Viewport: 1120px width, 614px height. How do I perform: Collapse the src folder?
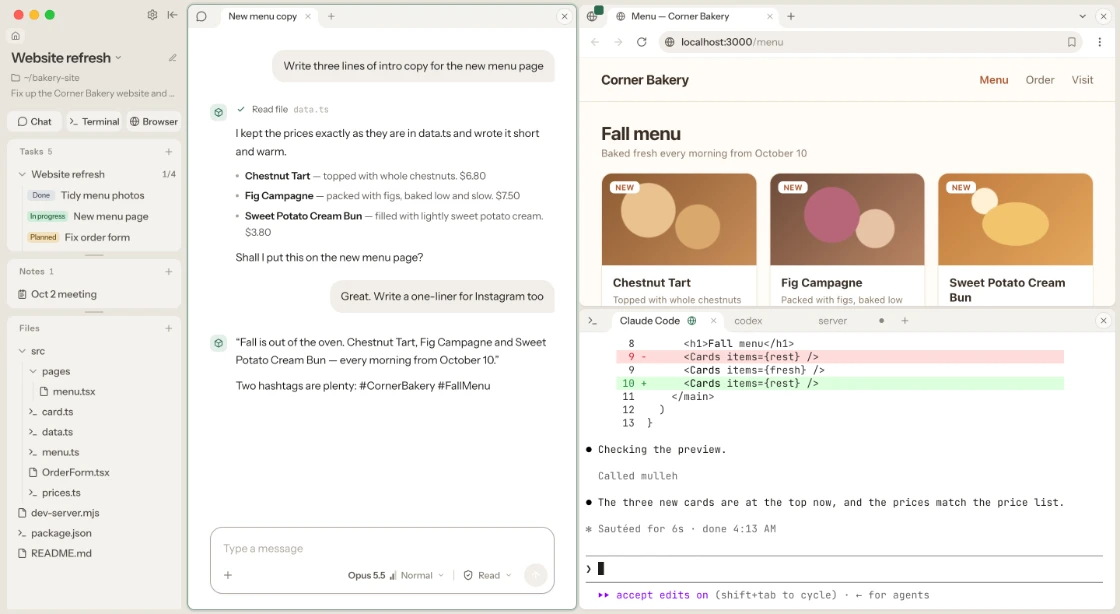22,351
